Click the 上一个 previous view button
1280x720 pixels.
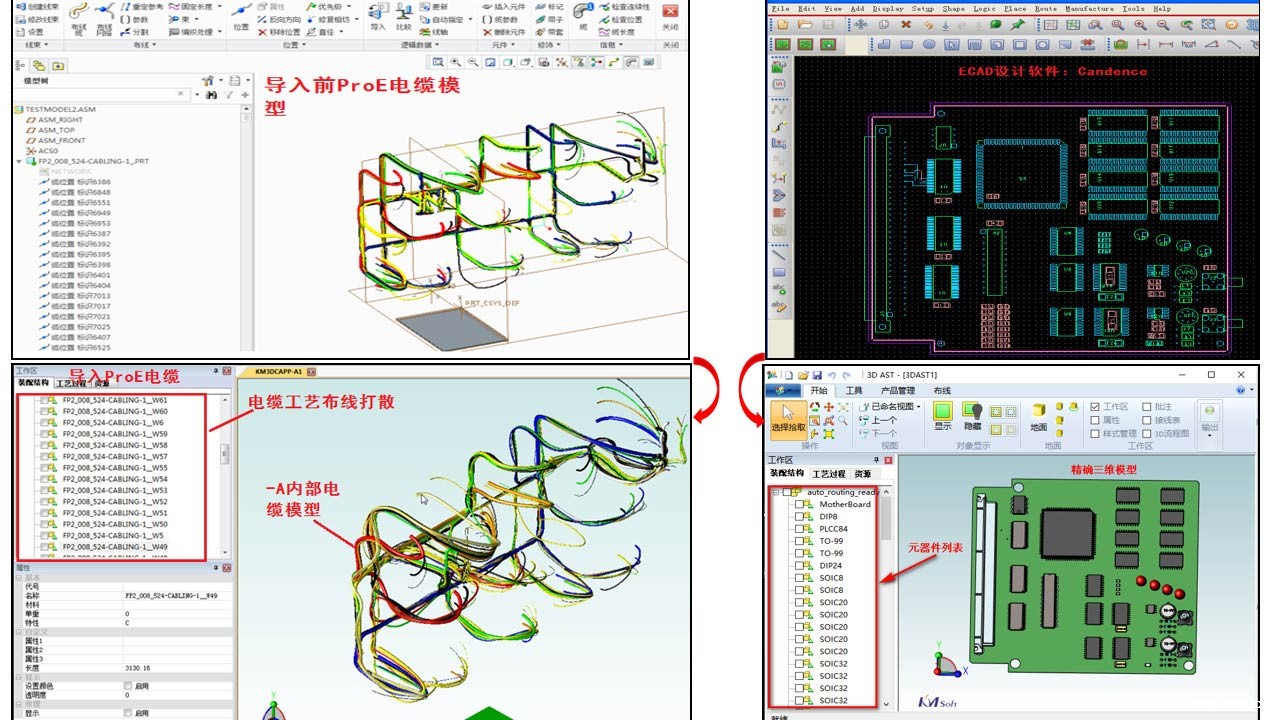click(878, 420)
